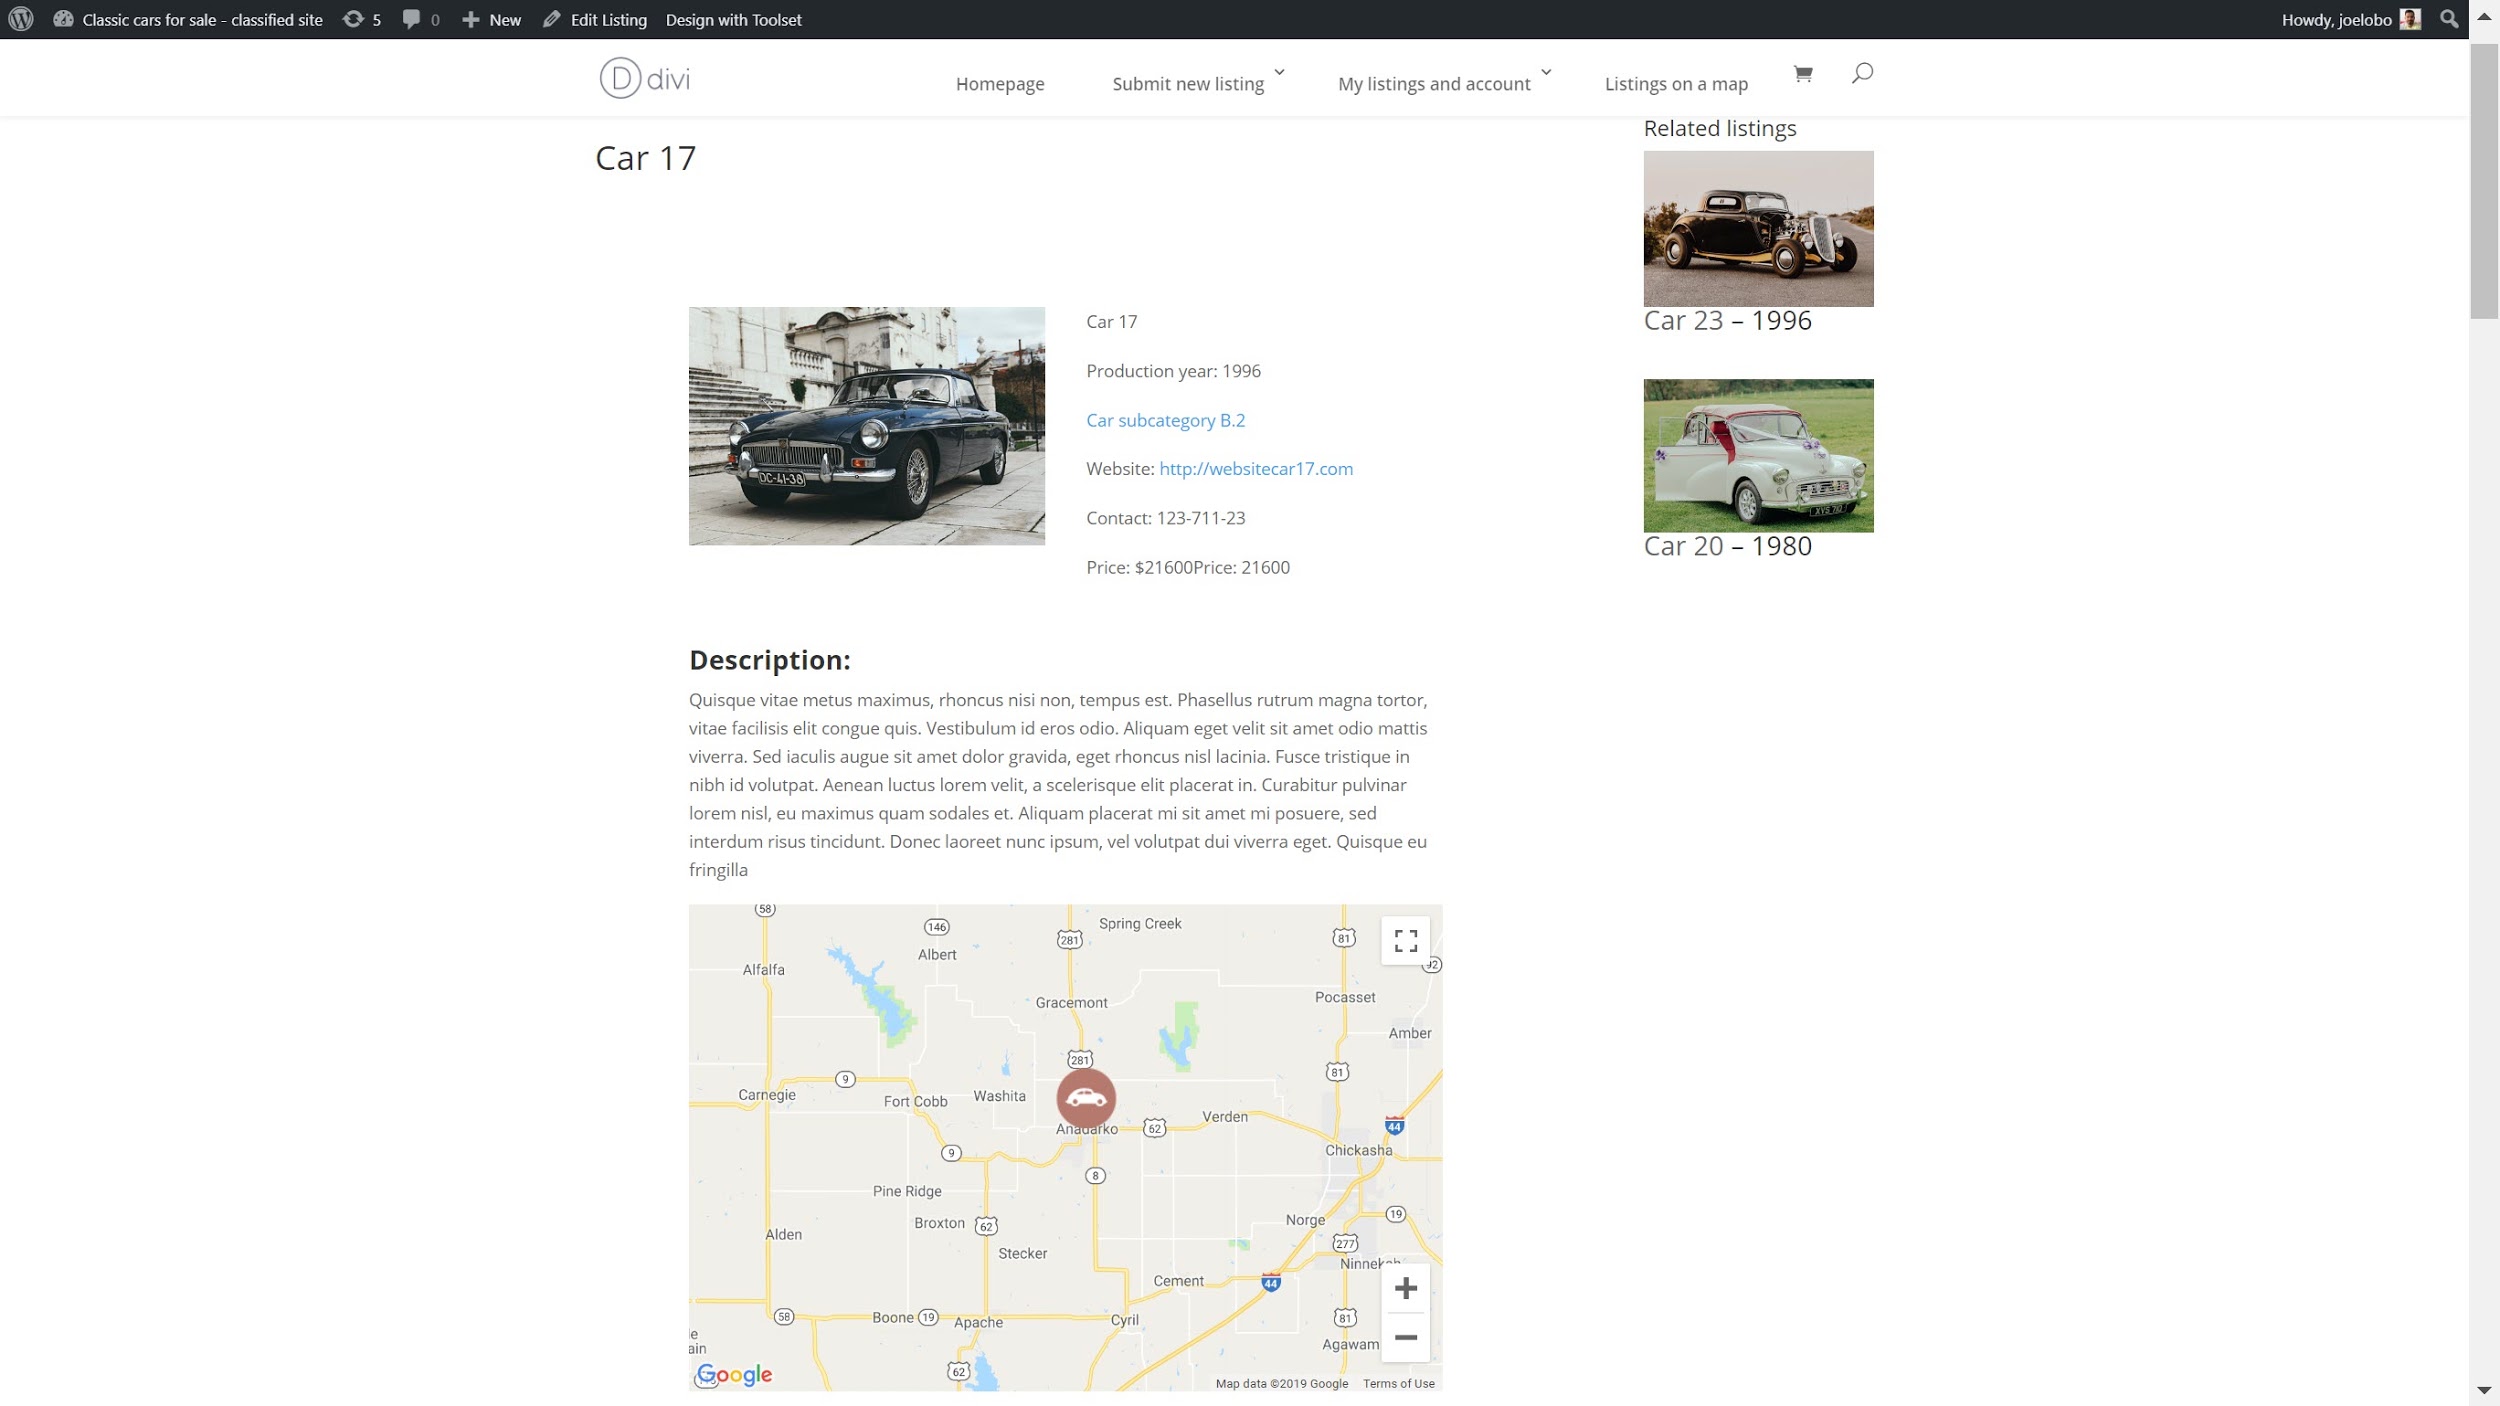Viewport: 2500px width, 1406px height.
Task: Go to Homepage menu item
Action: pos(1000,84)
